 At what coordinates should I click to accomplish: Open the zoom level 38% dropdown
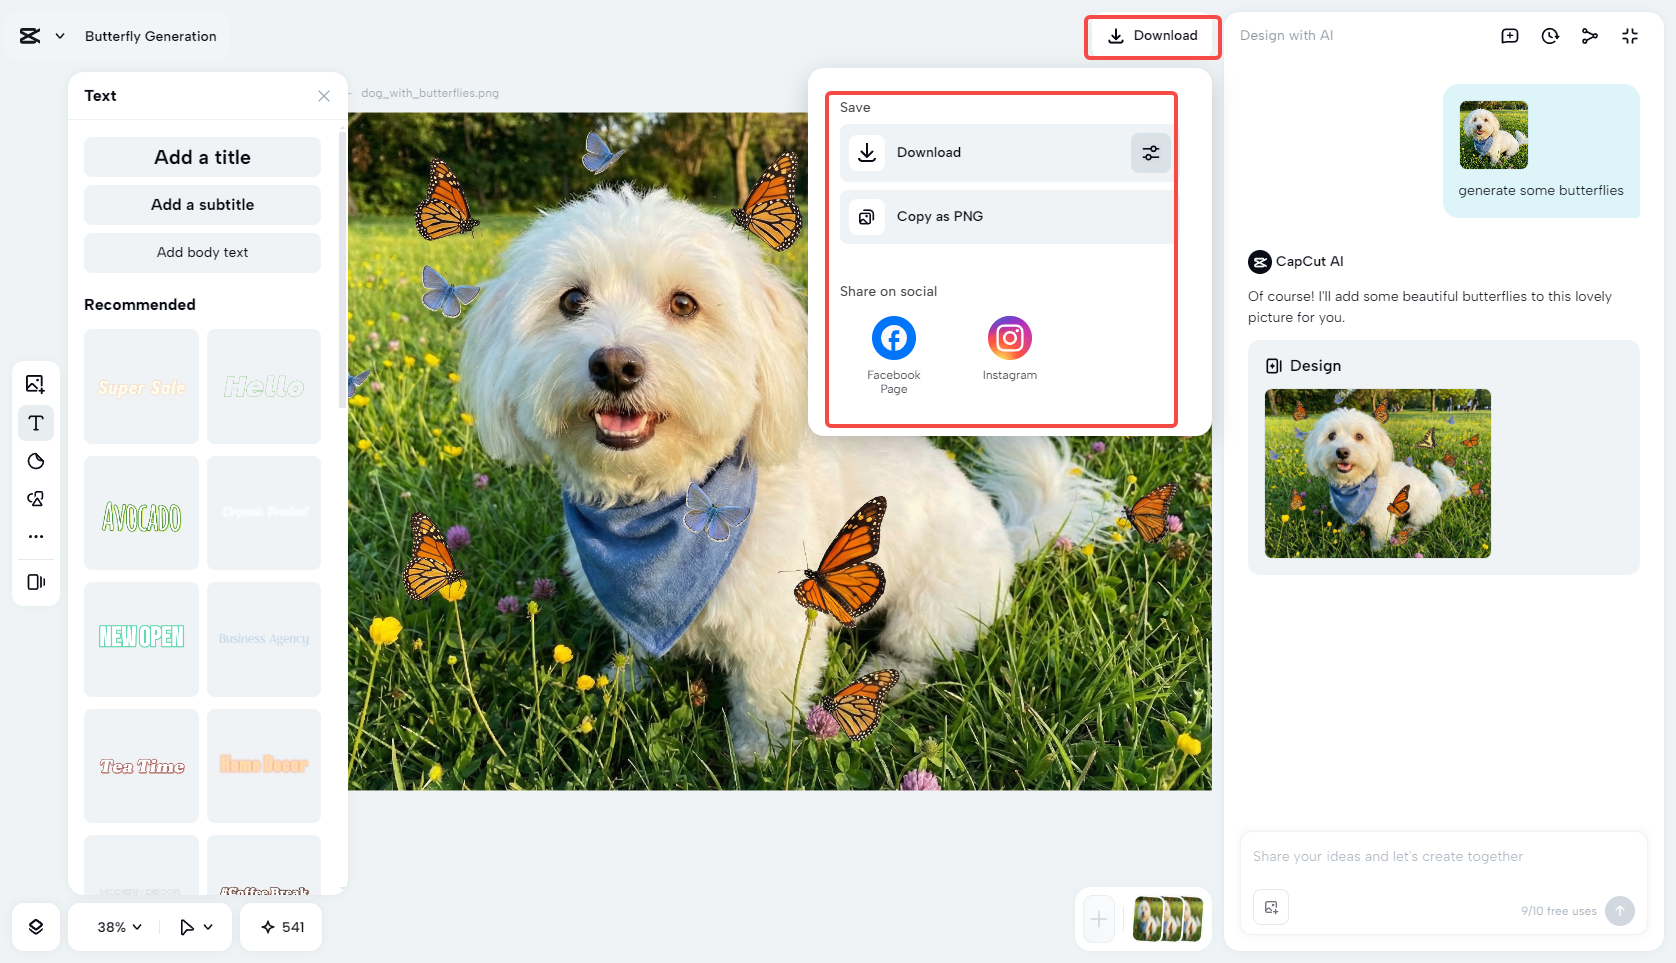pos(113,927)
